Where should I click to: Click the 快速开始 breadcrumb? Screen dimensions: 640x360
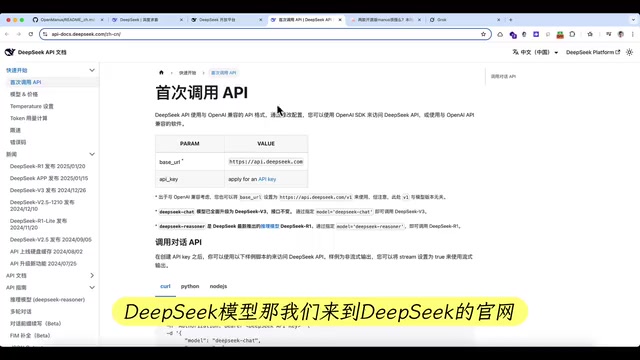click(187, 73)
